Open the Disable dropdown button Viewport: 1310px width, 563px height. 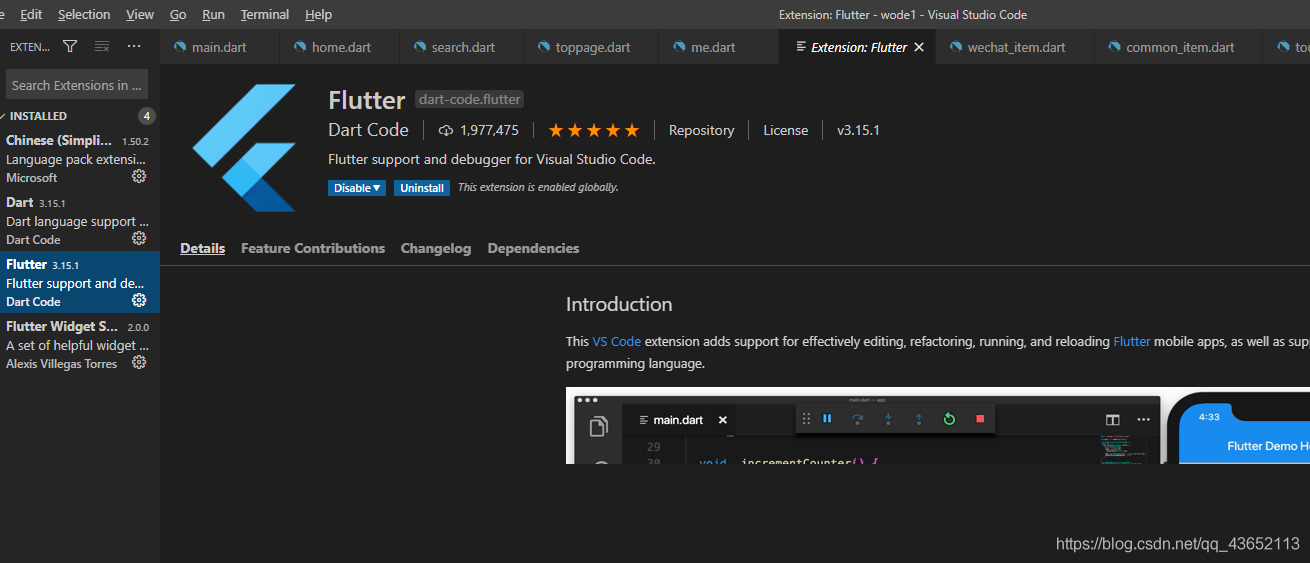[x=357, y=188]
